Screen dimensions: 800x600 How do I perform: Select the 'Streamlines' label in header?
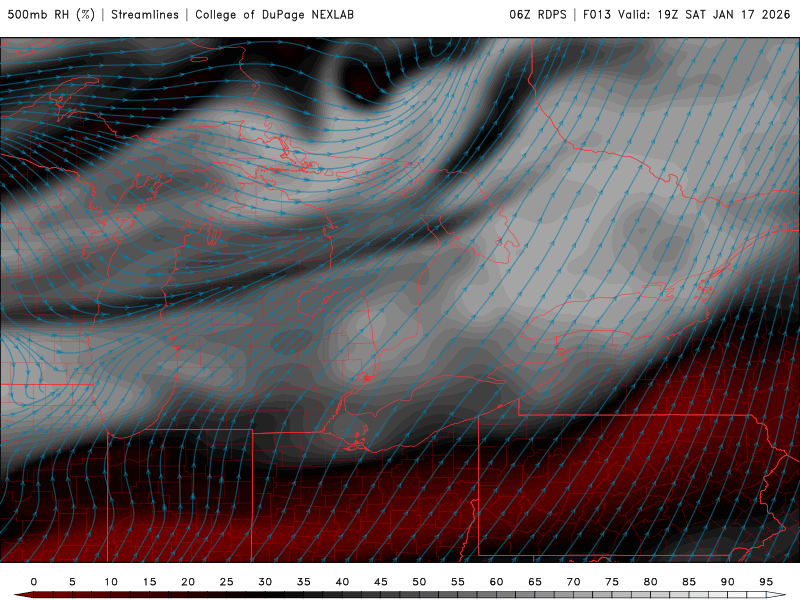coord(145,15)
